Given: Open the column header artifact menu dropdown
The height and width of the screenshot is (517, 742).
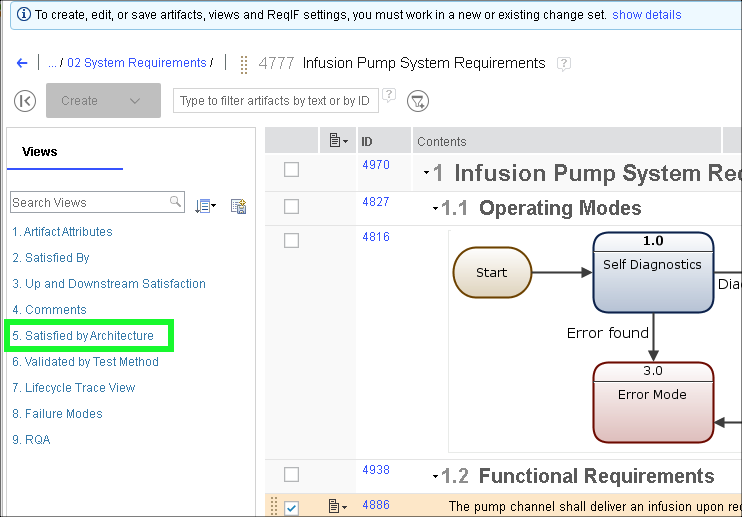Looking at the screenshot, I should [338, 141].
